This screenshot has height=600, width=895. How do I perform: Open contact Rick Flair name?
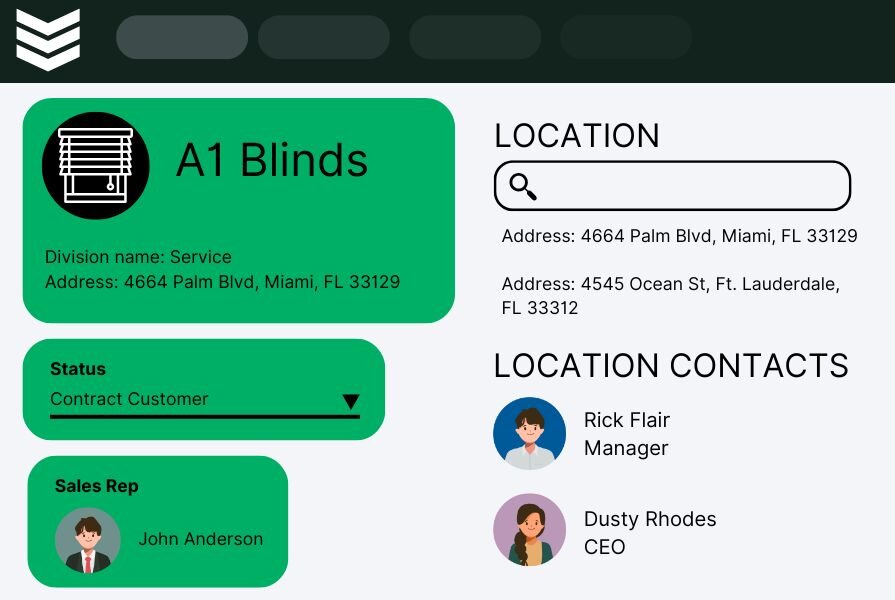(627, 420)
